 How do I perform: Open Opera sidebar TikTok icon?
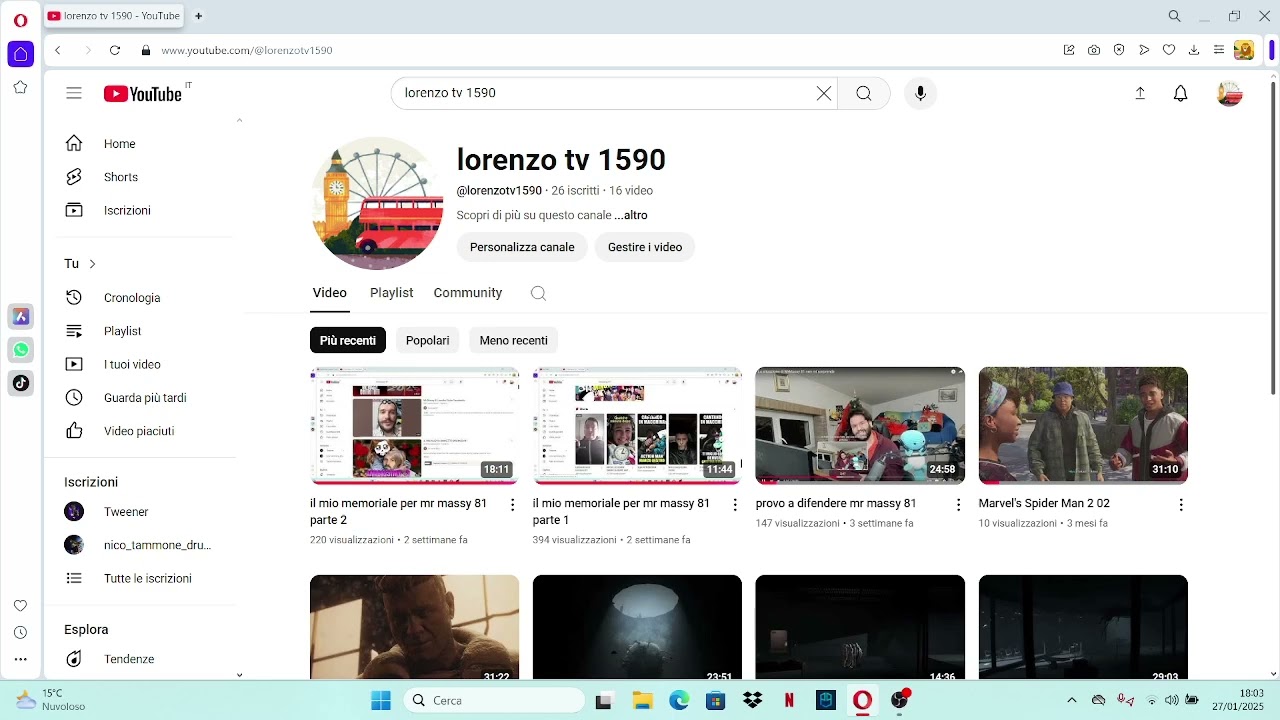click(21, 383)
